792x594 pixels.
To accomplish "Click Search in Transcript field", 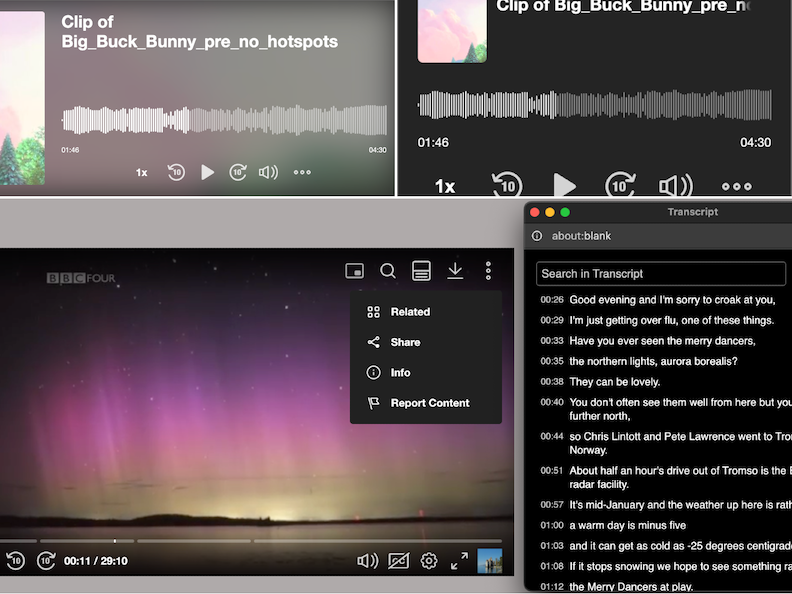I will 661,274.
